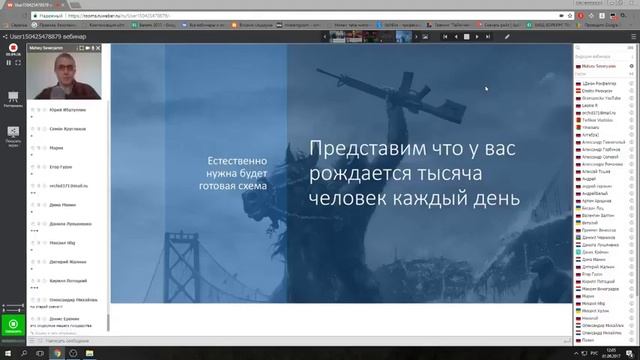Open the notifications center in the system tray
Viewport: 640px width, 360px height.
pyautogui.click(x=629, y=353)
